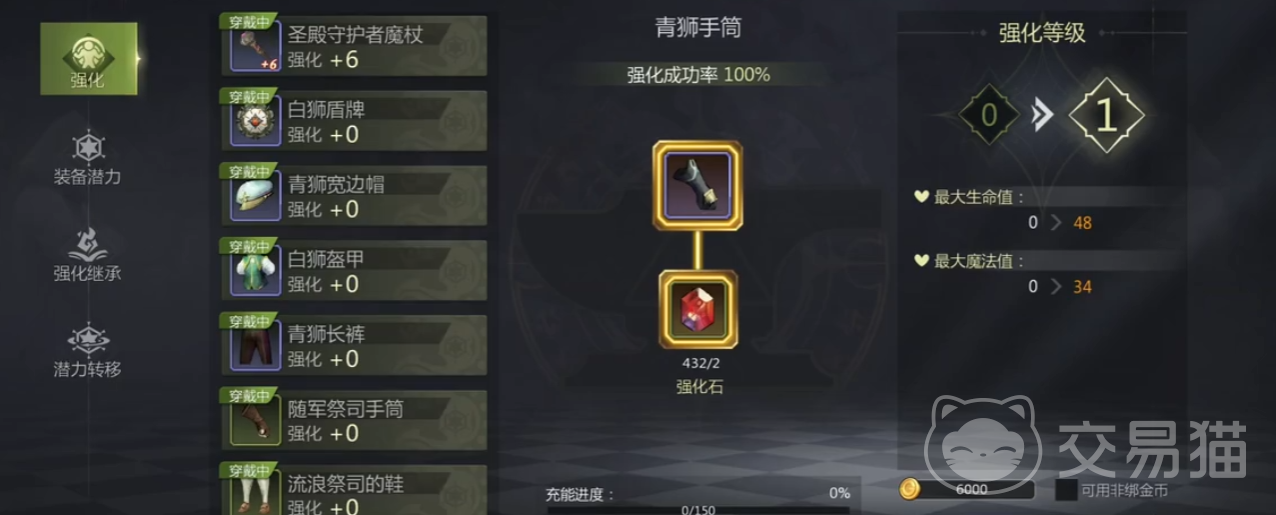This screenshot has height=515, width=1276.
Task: Select the 白狮盔甲 armor icon
Action: [x=255, y=272]
